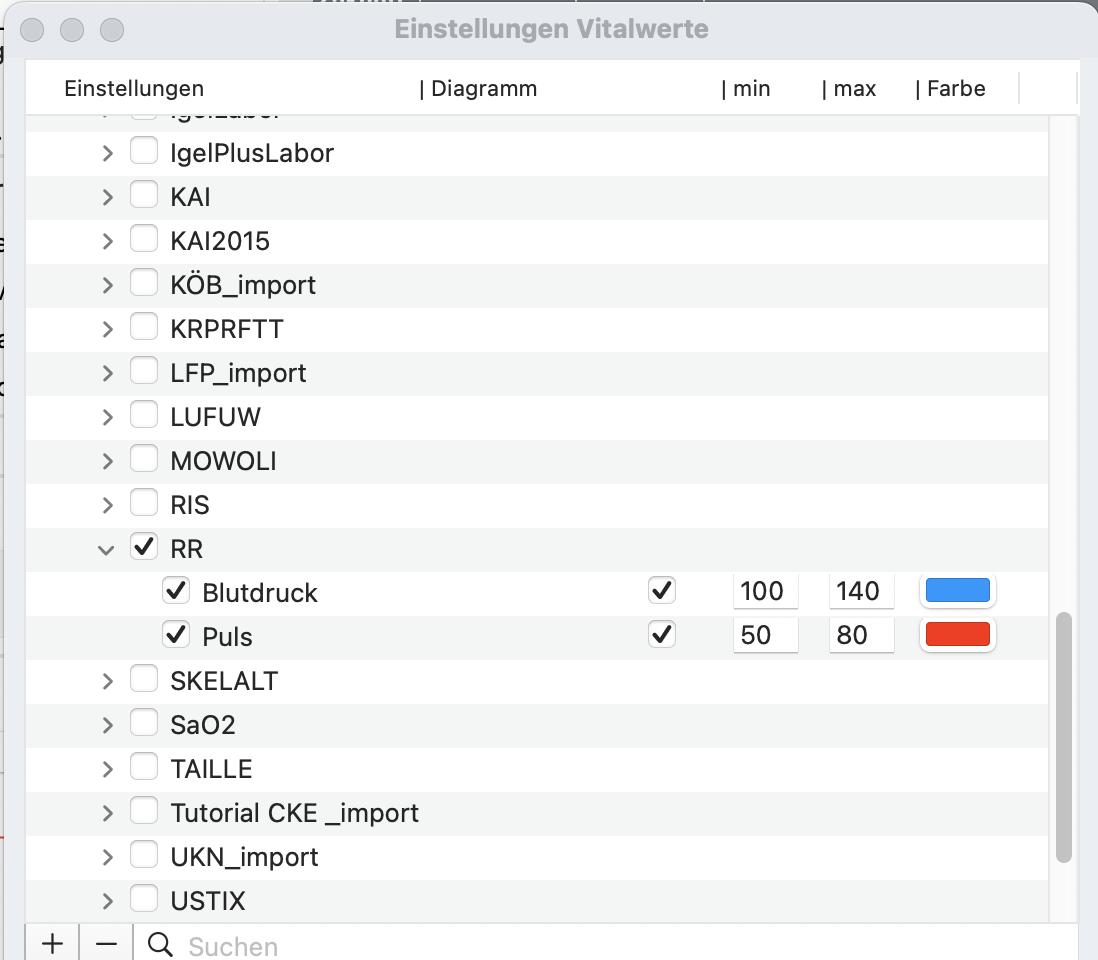Click the Puls max value field
This screenshot has height=960, width=1098.
(x=861, y=635)
